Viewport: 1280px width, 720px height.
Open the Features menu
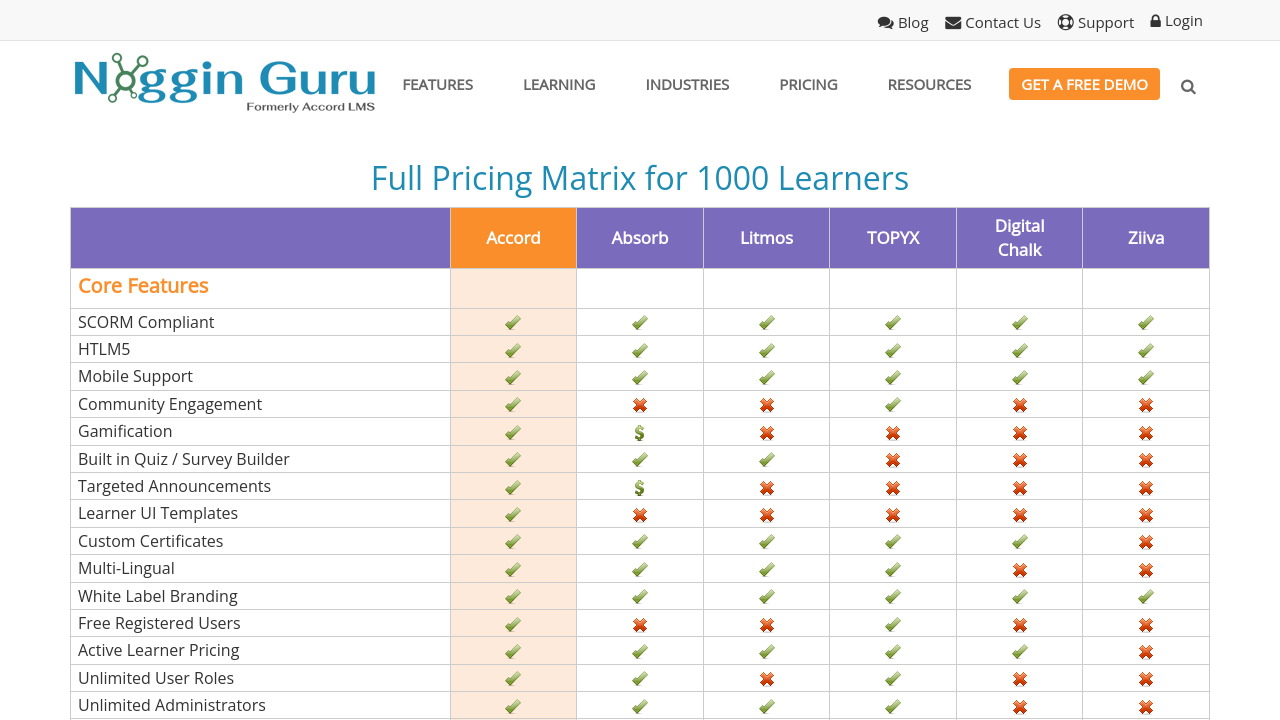438,84
